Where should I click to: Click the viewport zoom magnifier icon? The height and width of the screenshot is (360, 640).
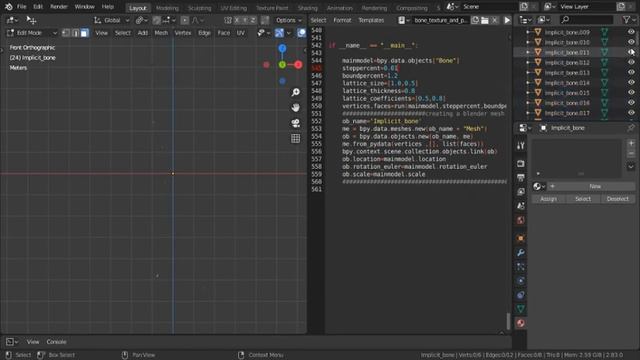[x=296, y=92]
